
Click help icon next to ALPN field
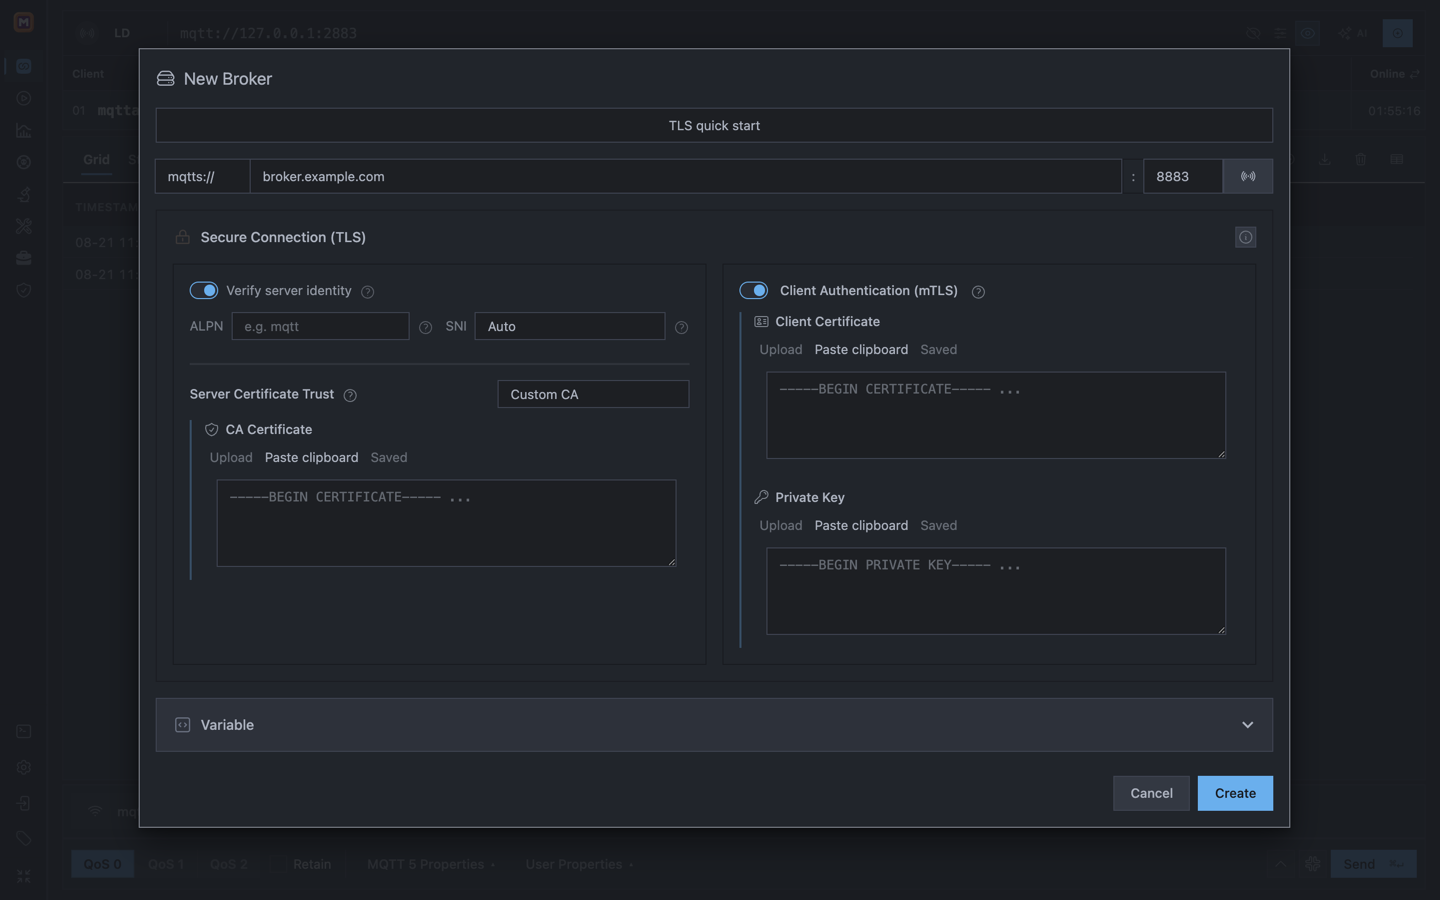(x=426, y=327)
